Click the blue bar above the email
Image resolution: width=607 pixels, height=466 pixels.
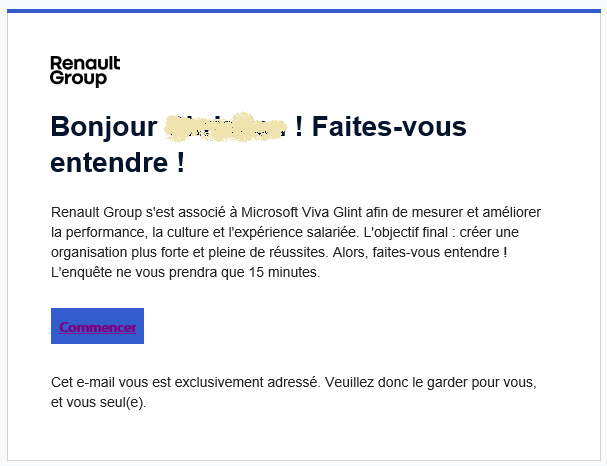304,11
